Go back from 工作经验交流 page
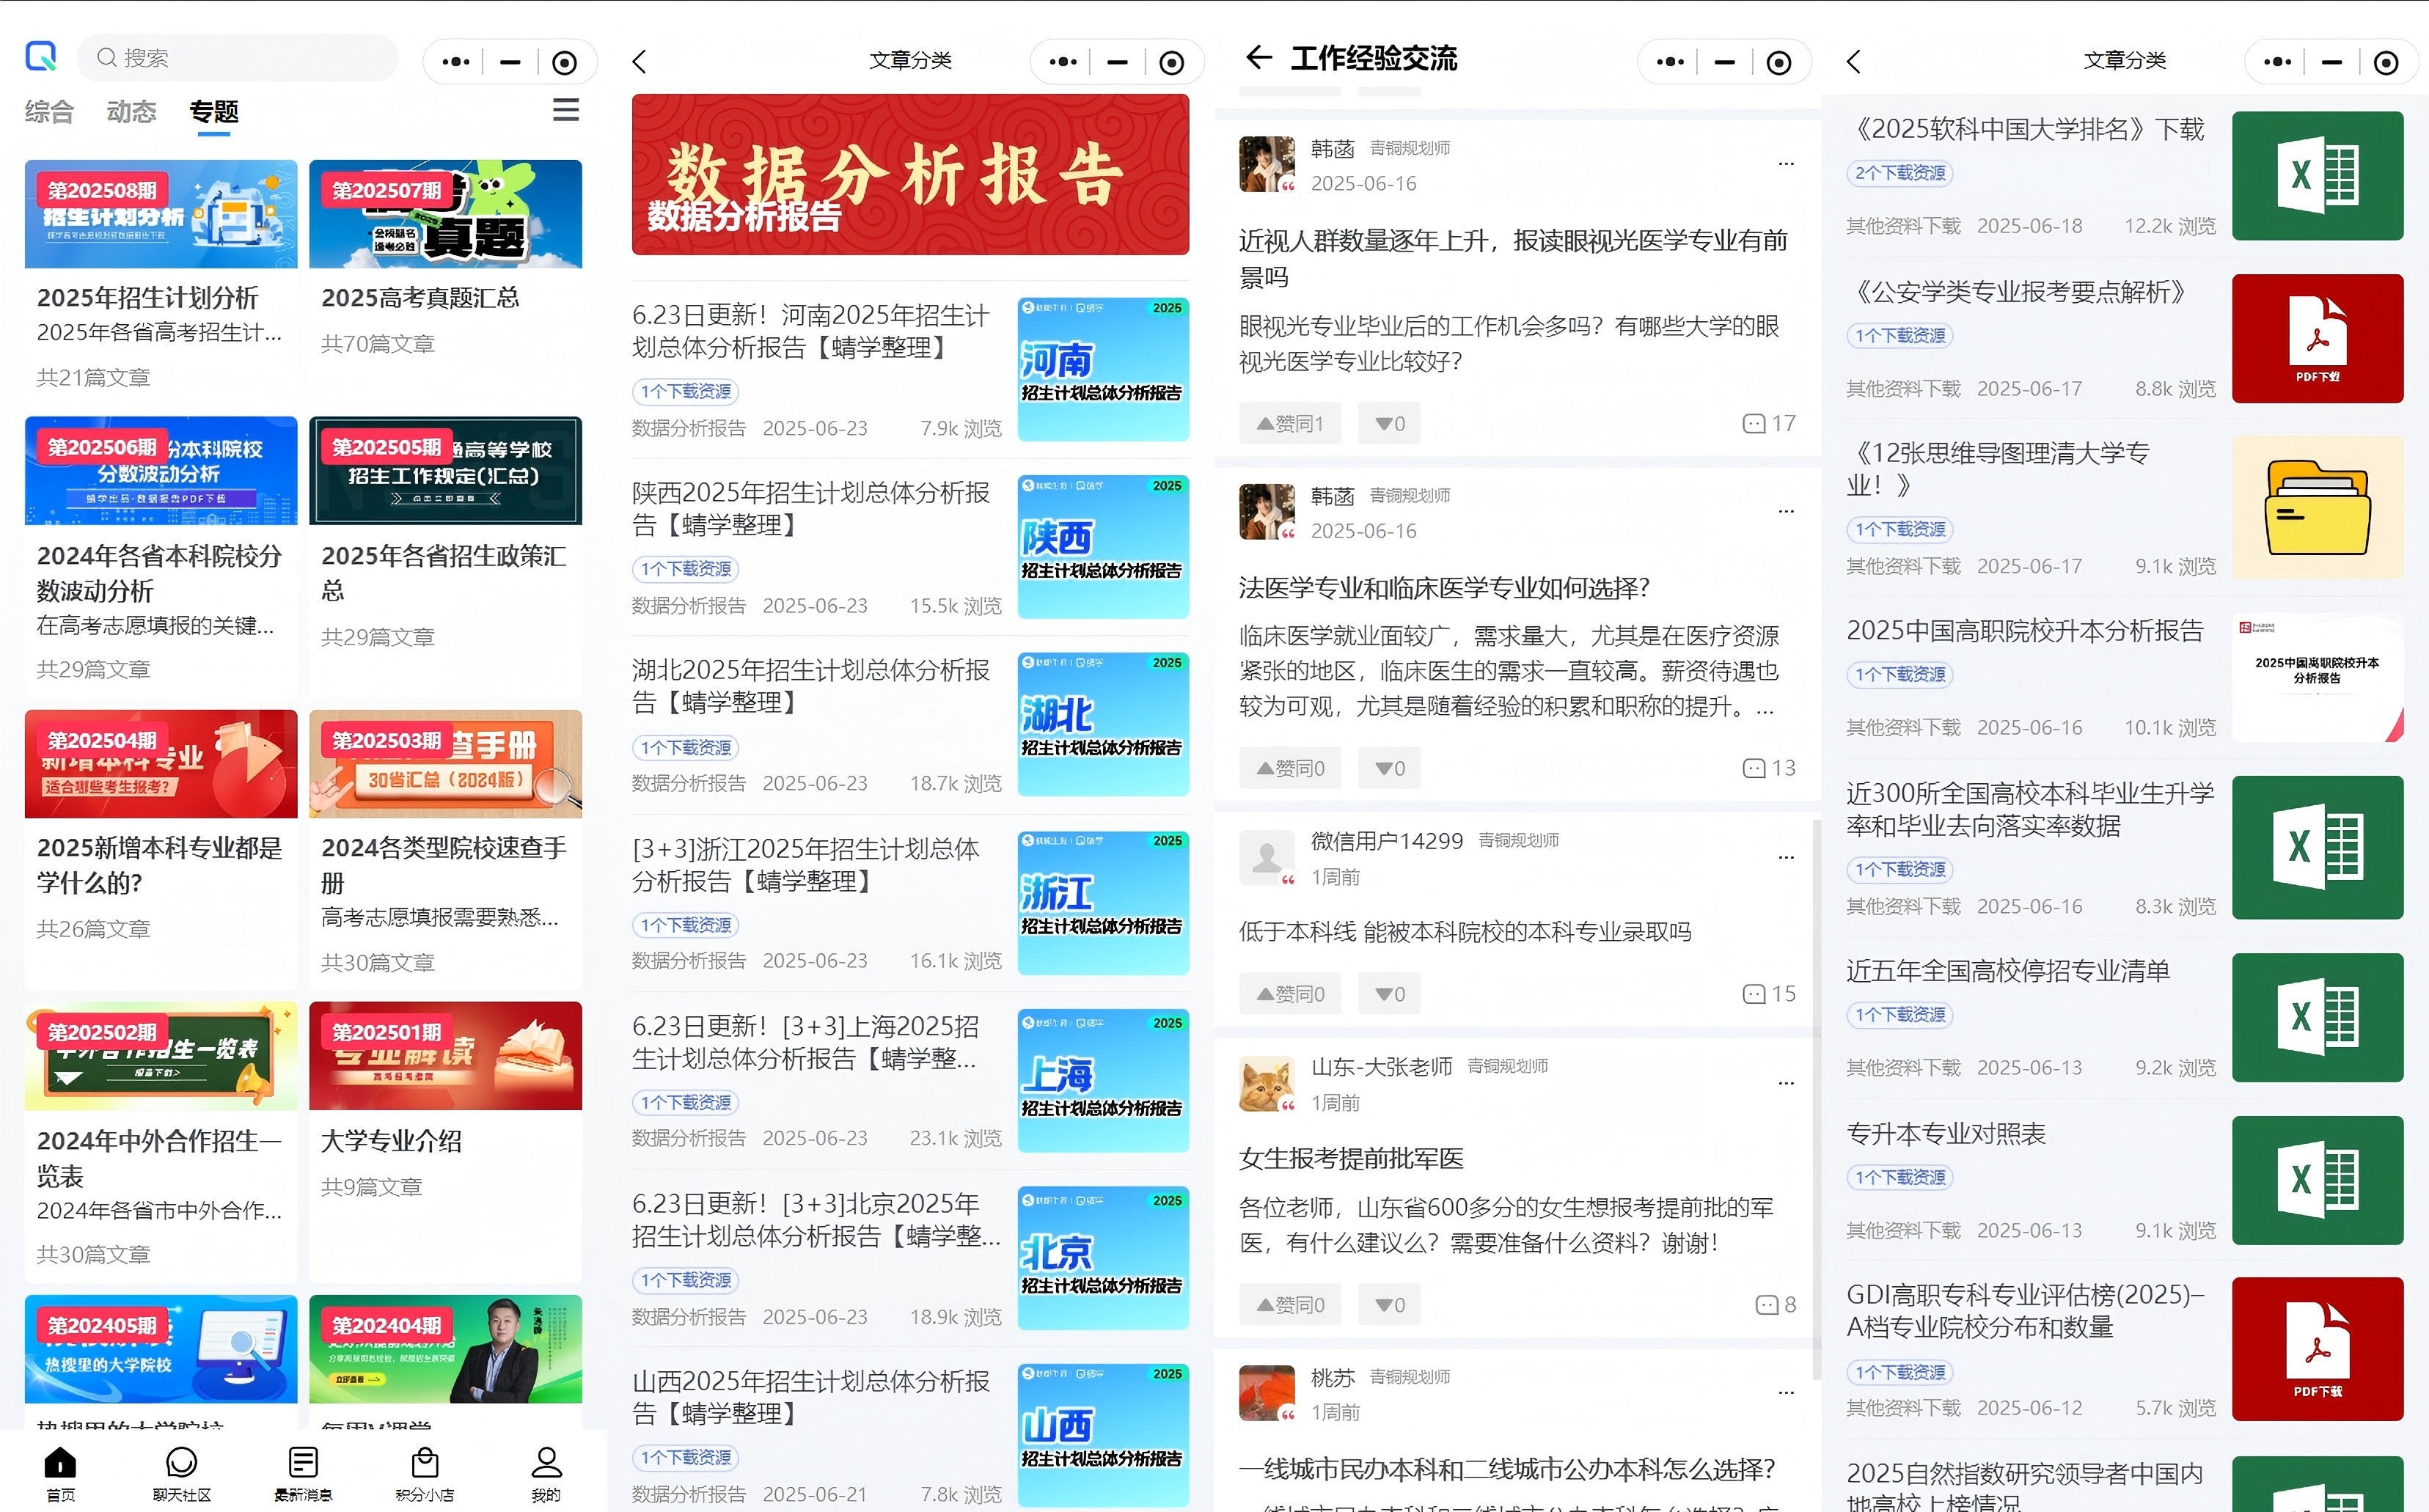 coord(1257,58)
